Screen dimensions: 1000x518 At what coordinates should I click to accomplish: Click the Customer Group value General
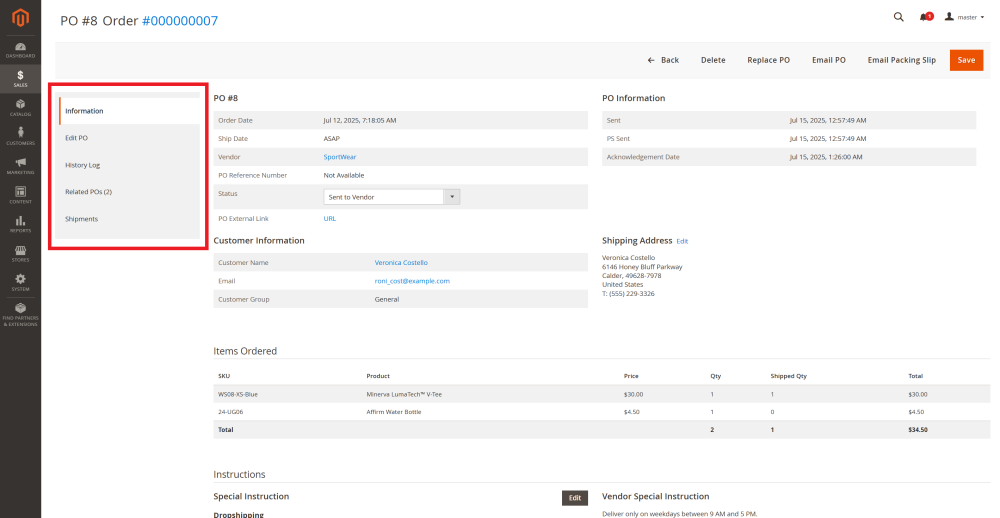[x=387, y=299]
